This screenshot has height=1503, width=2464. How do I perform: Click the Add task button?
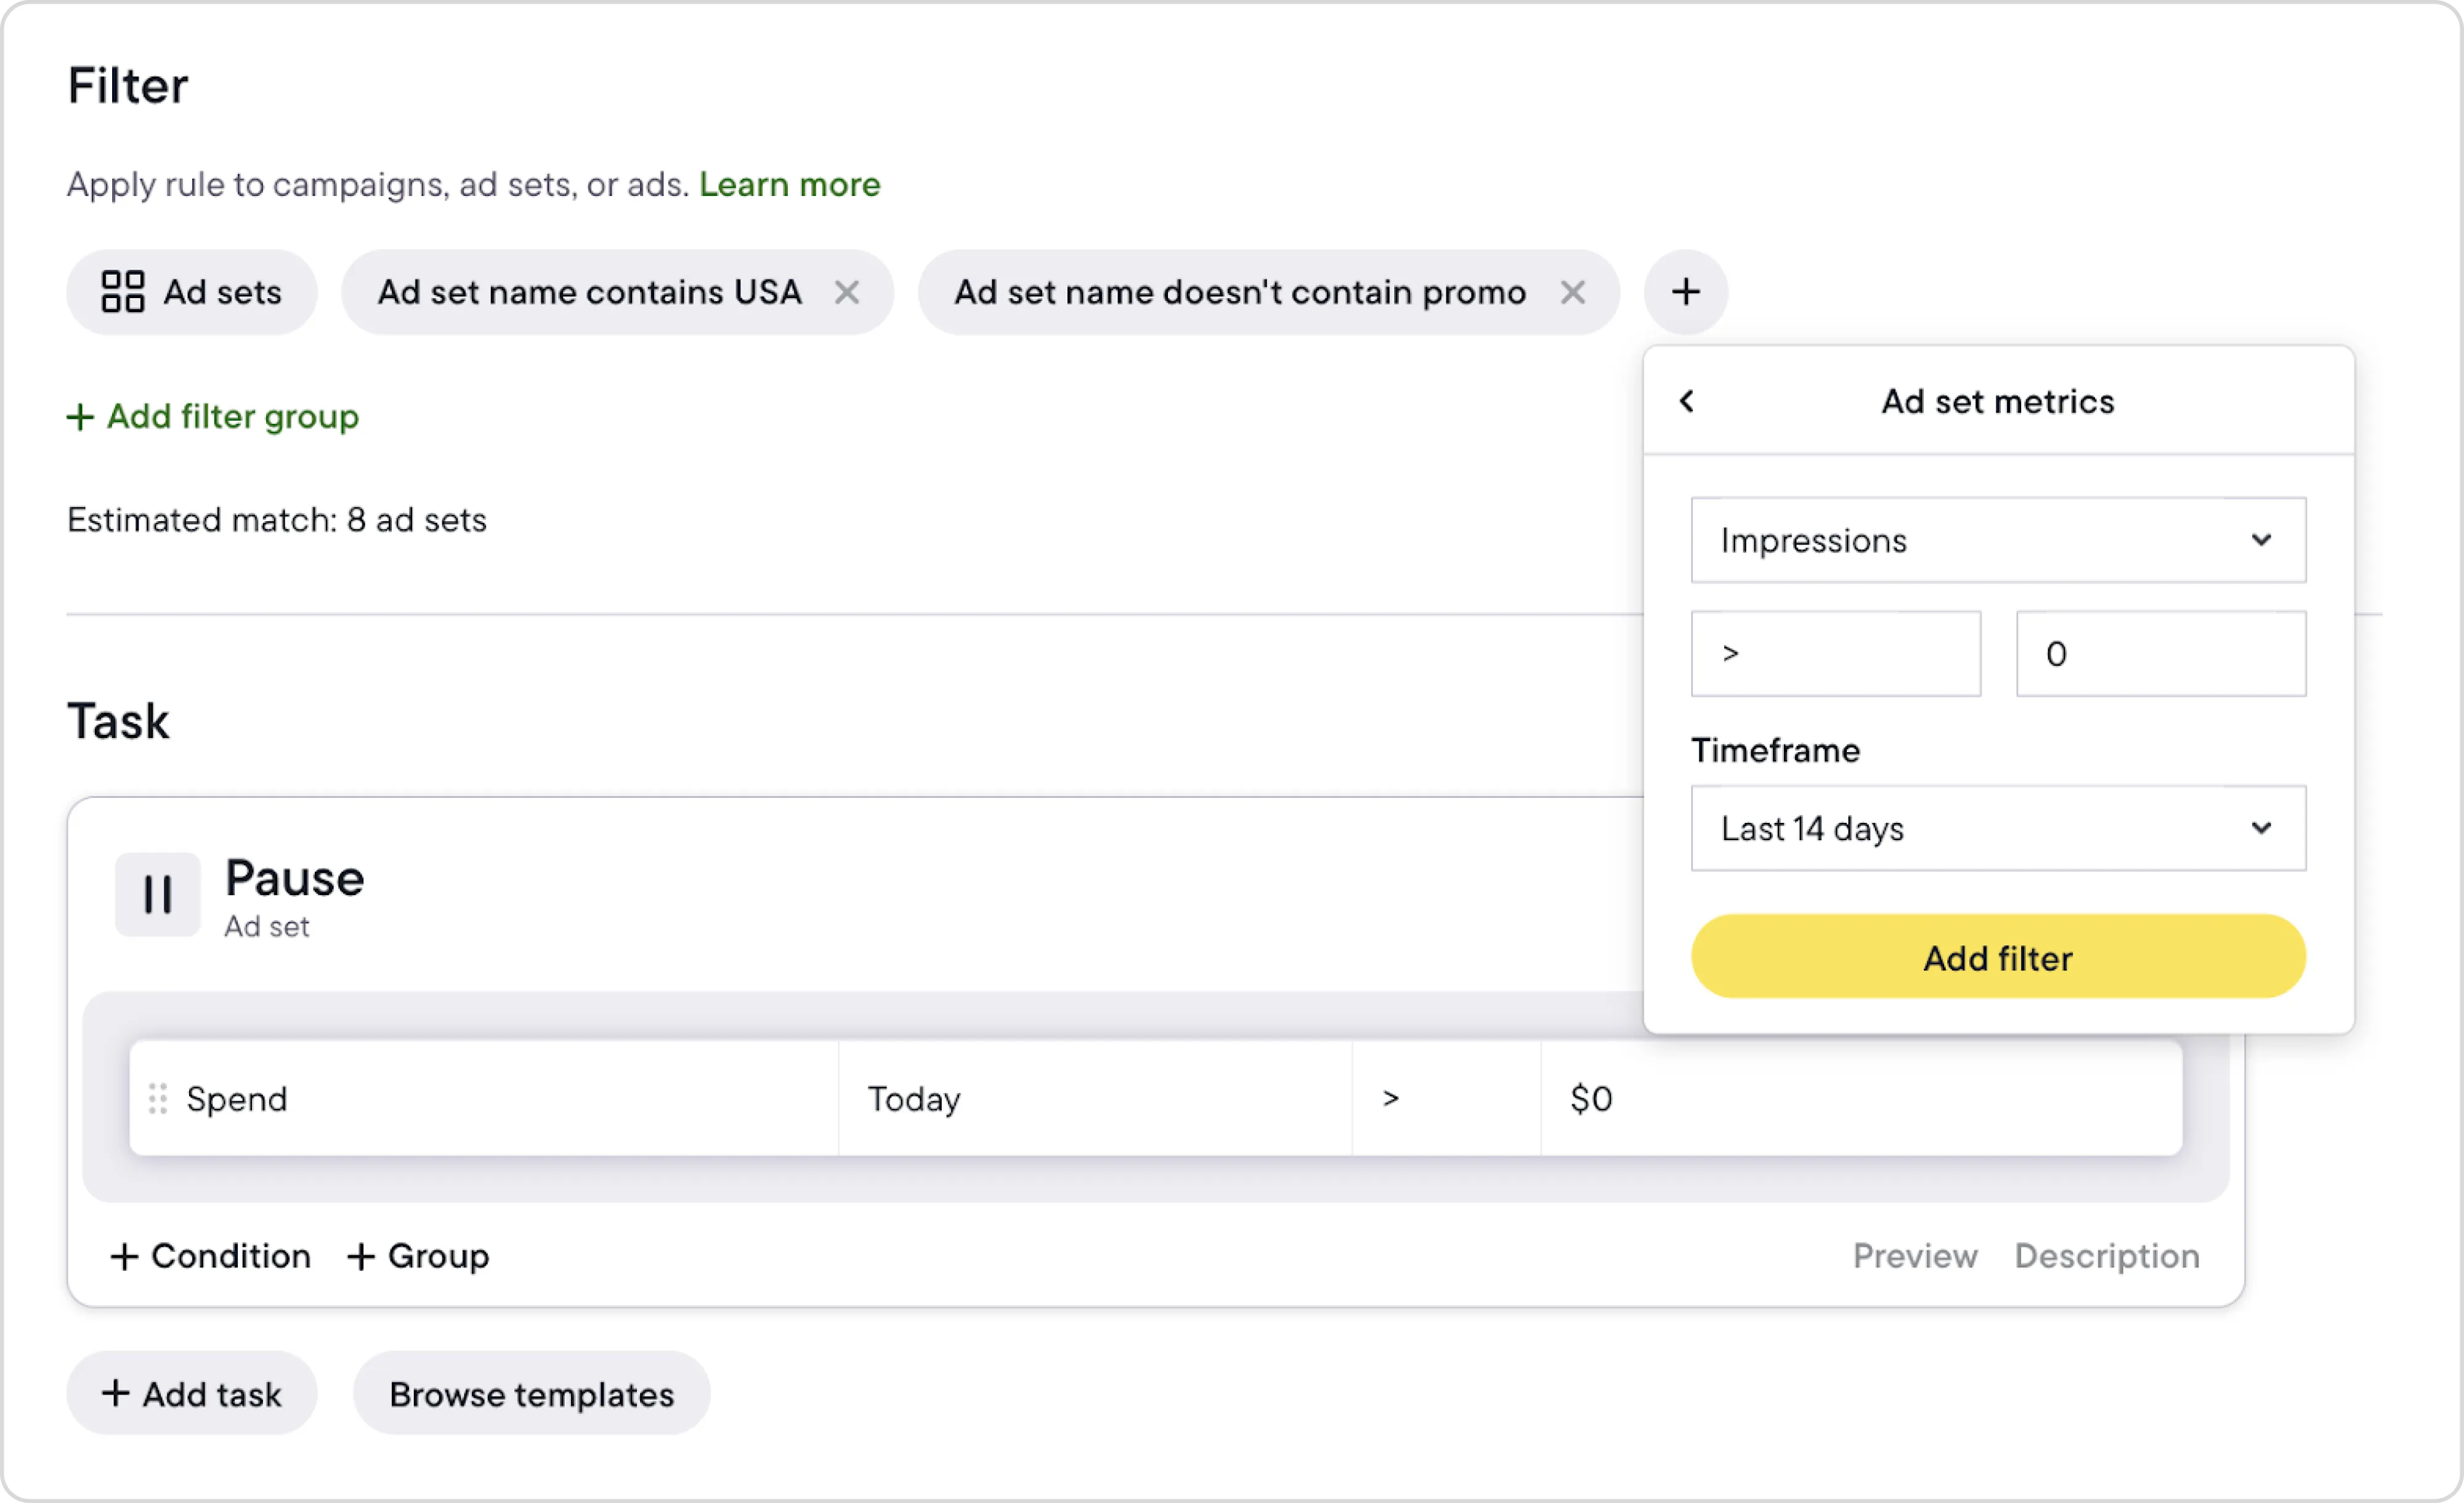[192, 1394]
